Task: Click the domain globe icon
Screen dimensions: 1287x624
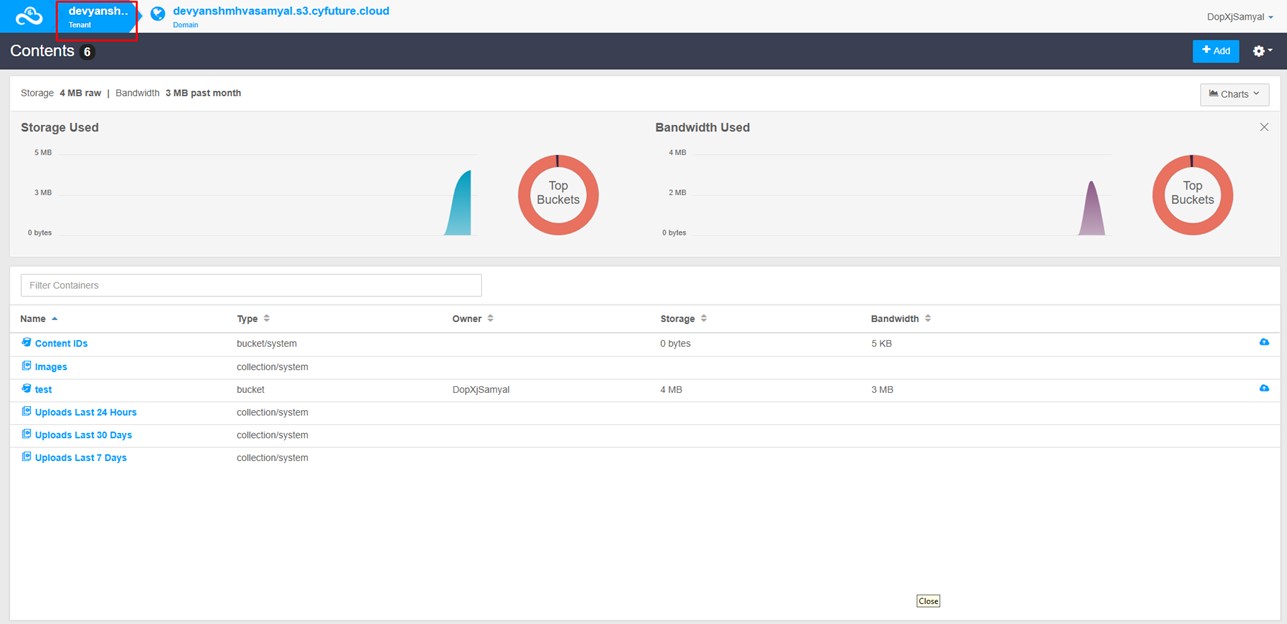Action: [158, 14]
